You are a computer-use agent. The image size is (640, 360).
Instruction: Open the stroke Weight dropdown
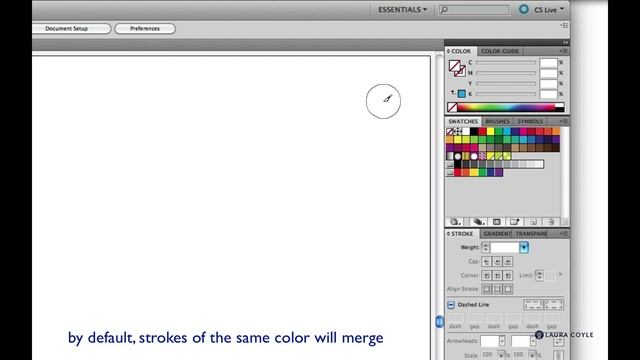tap(524, 247)
